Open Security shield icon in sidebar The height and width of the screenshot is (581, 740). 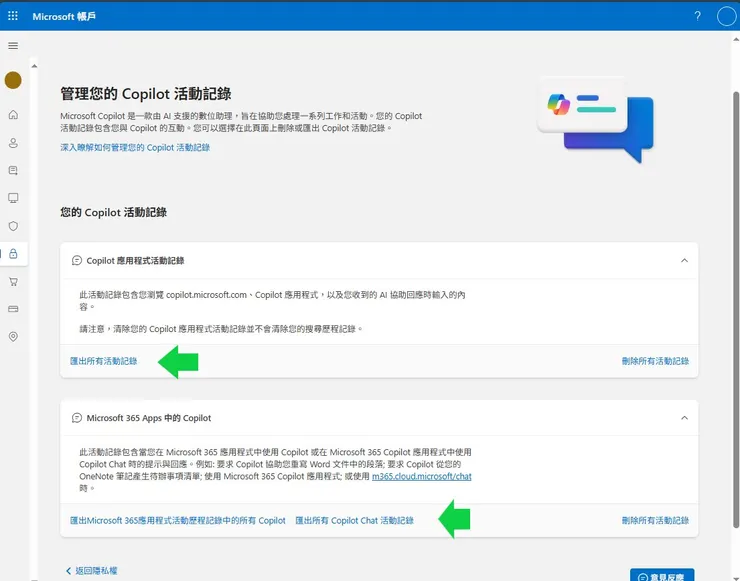tap(13, 226)
